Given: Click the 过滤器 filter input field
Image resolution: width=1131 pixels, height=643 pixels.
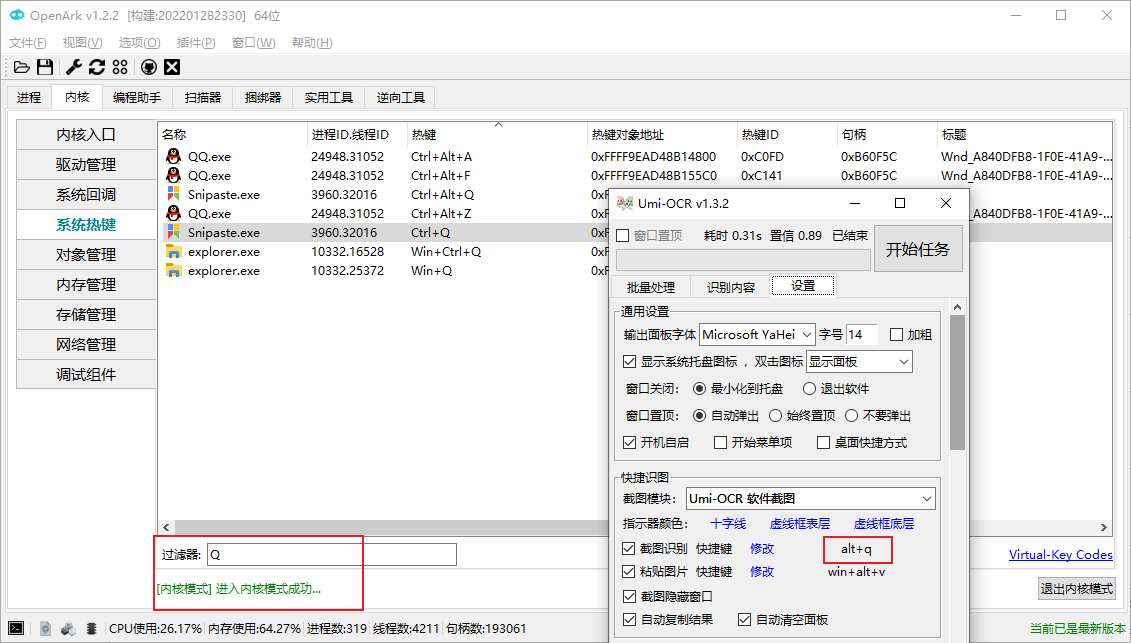Looking at the screenshot, I should [x=332, y=554].
